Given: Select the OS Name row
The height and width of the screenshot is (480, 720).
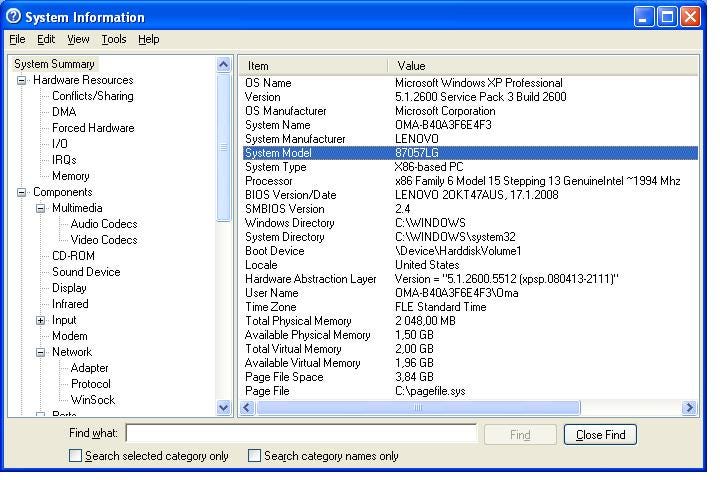Looking at the screenshot, I should [470, 83].
